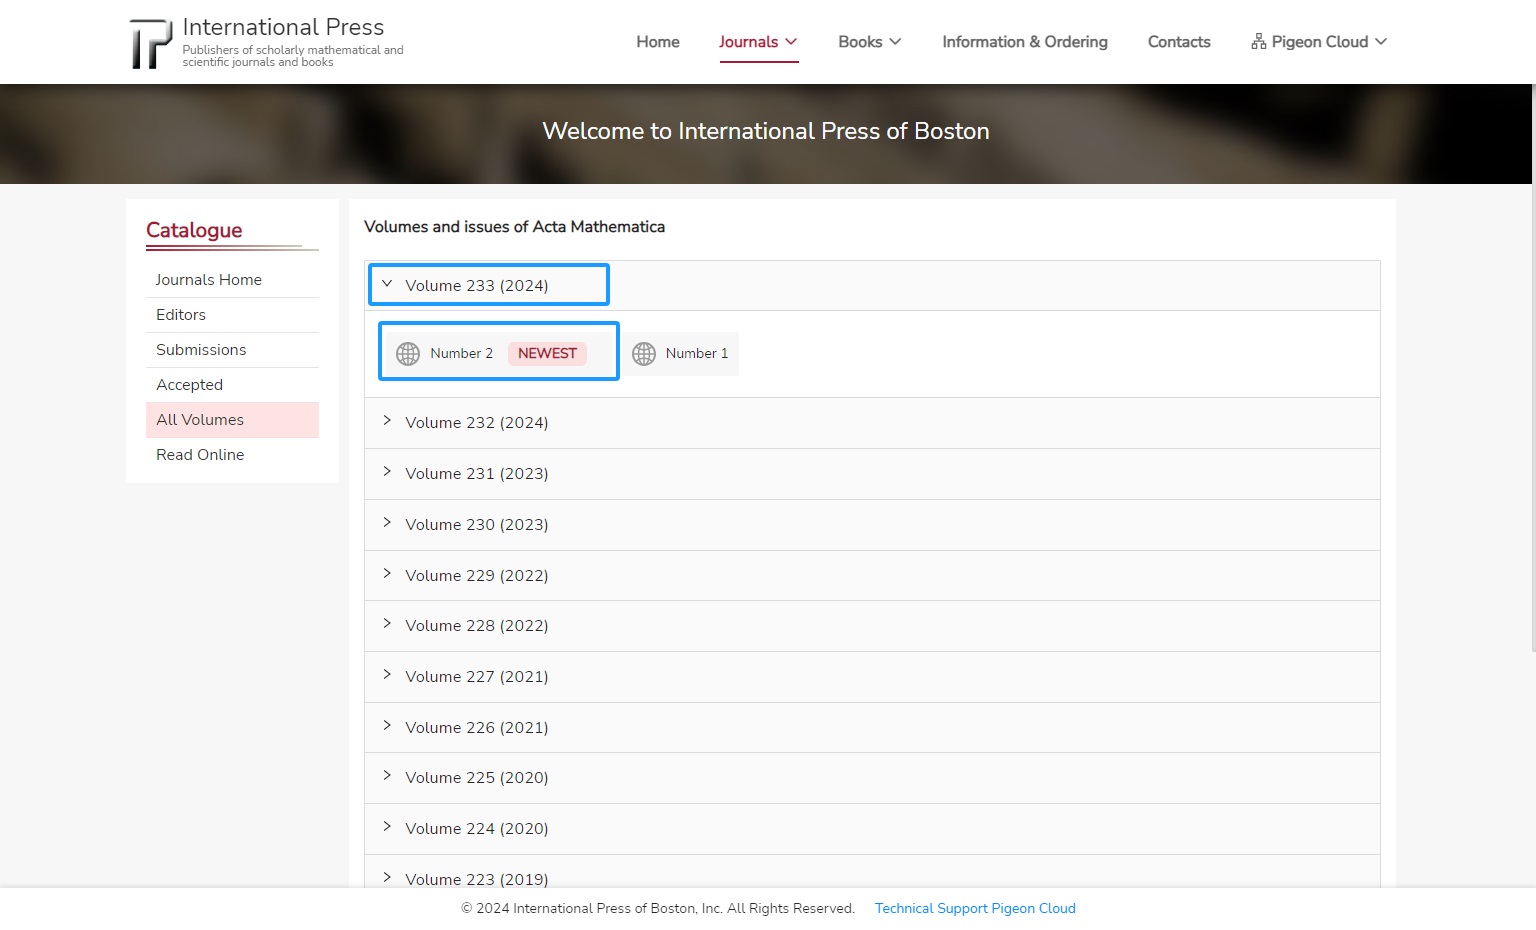The image size is (1536, 930).
Task: Expand Volume 227 (2021)
Action: click(872, 676)
